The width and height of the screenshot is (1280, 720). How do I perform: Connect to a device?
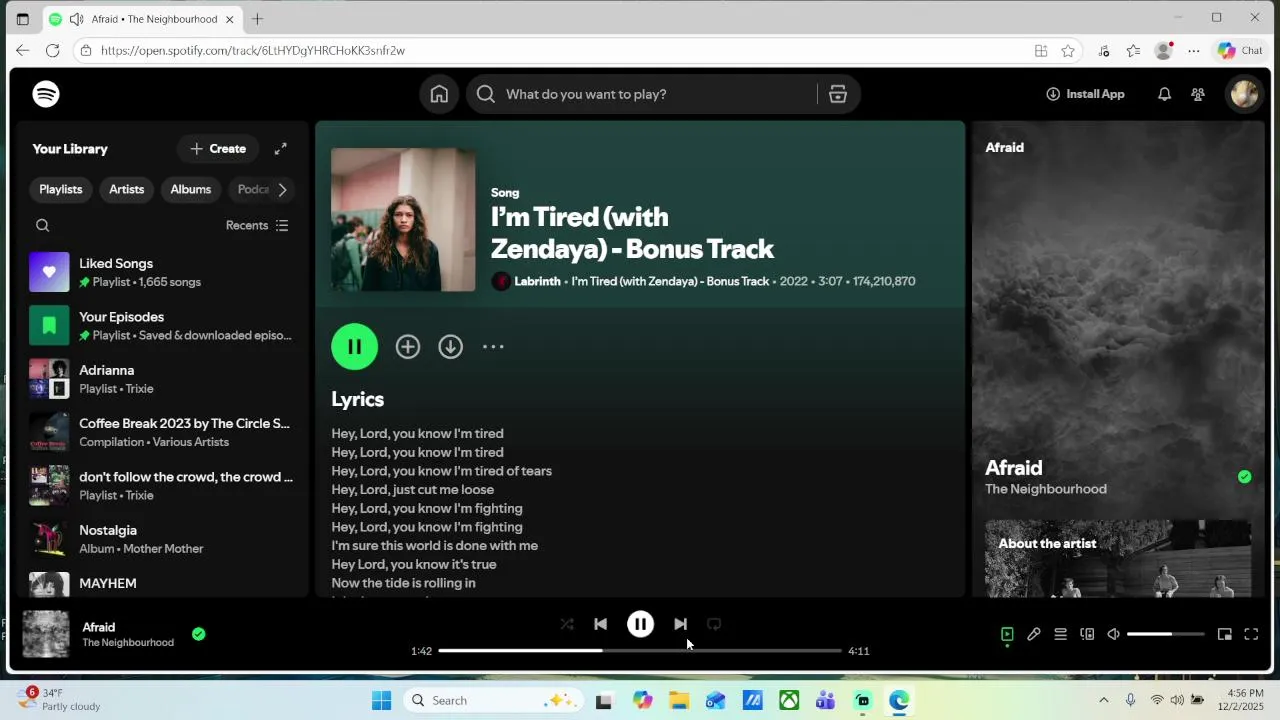point(1087,634)
